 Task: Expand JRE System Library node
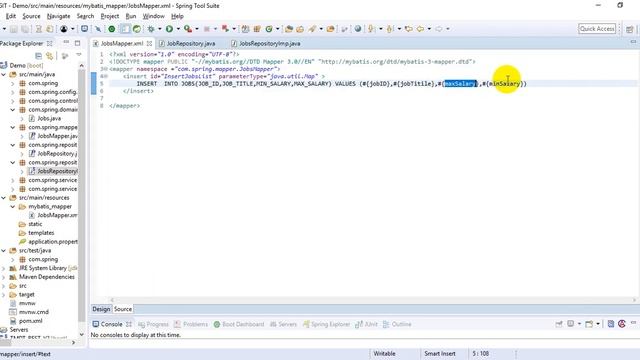[x=4, y=268]
